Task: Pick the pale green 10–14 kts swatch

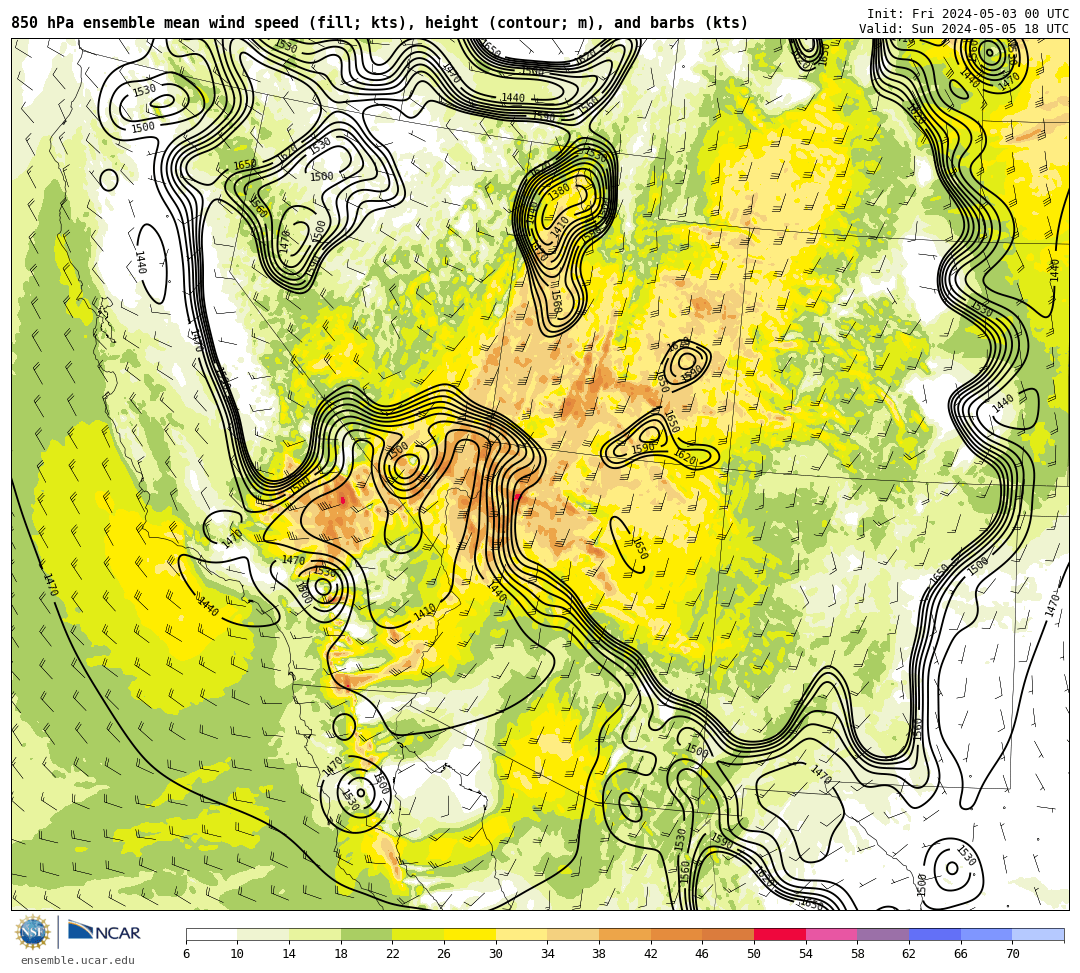Action: coord(263,934)
